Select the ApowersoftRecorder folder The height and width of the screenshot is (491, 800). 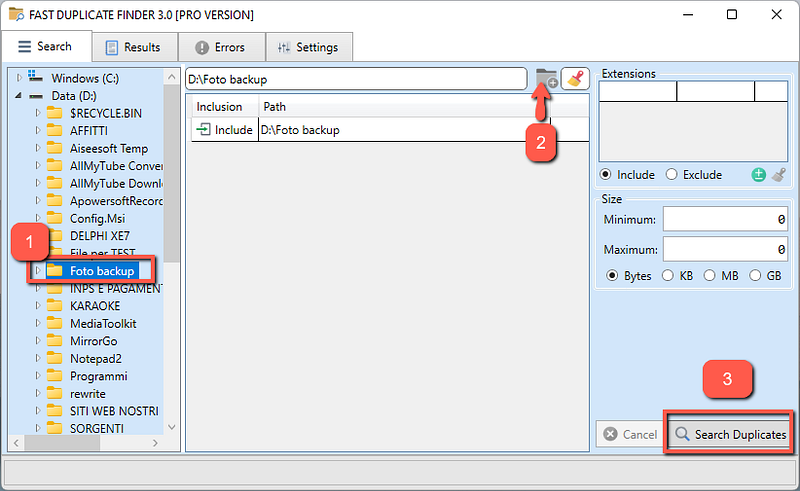[116, 201]
